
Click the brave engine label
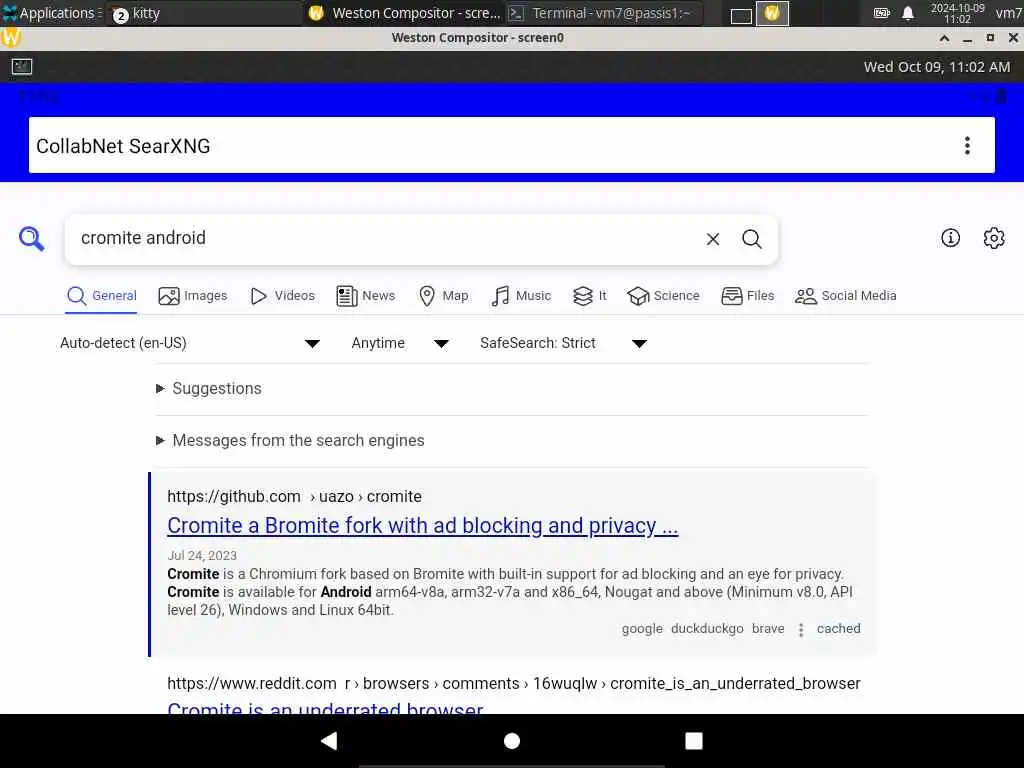pyautogui.click(x=768, y=629)
